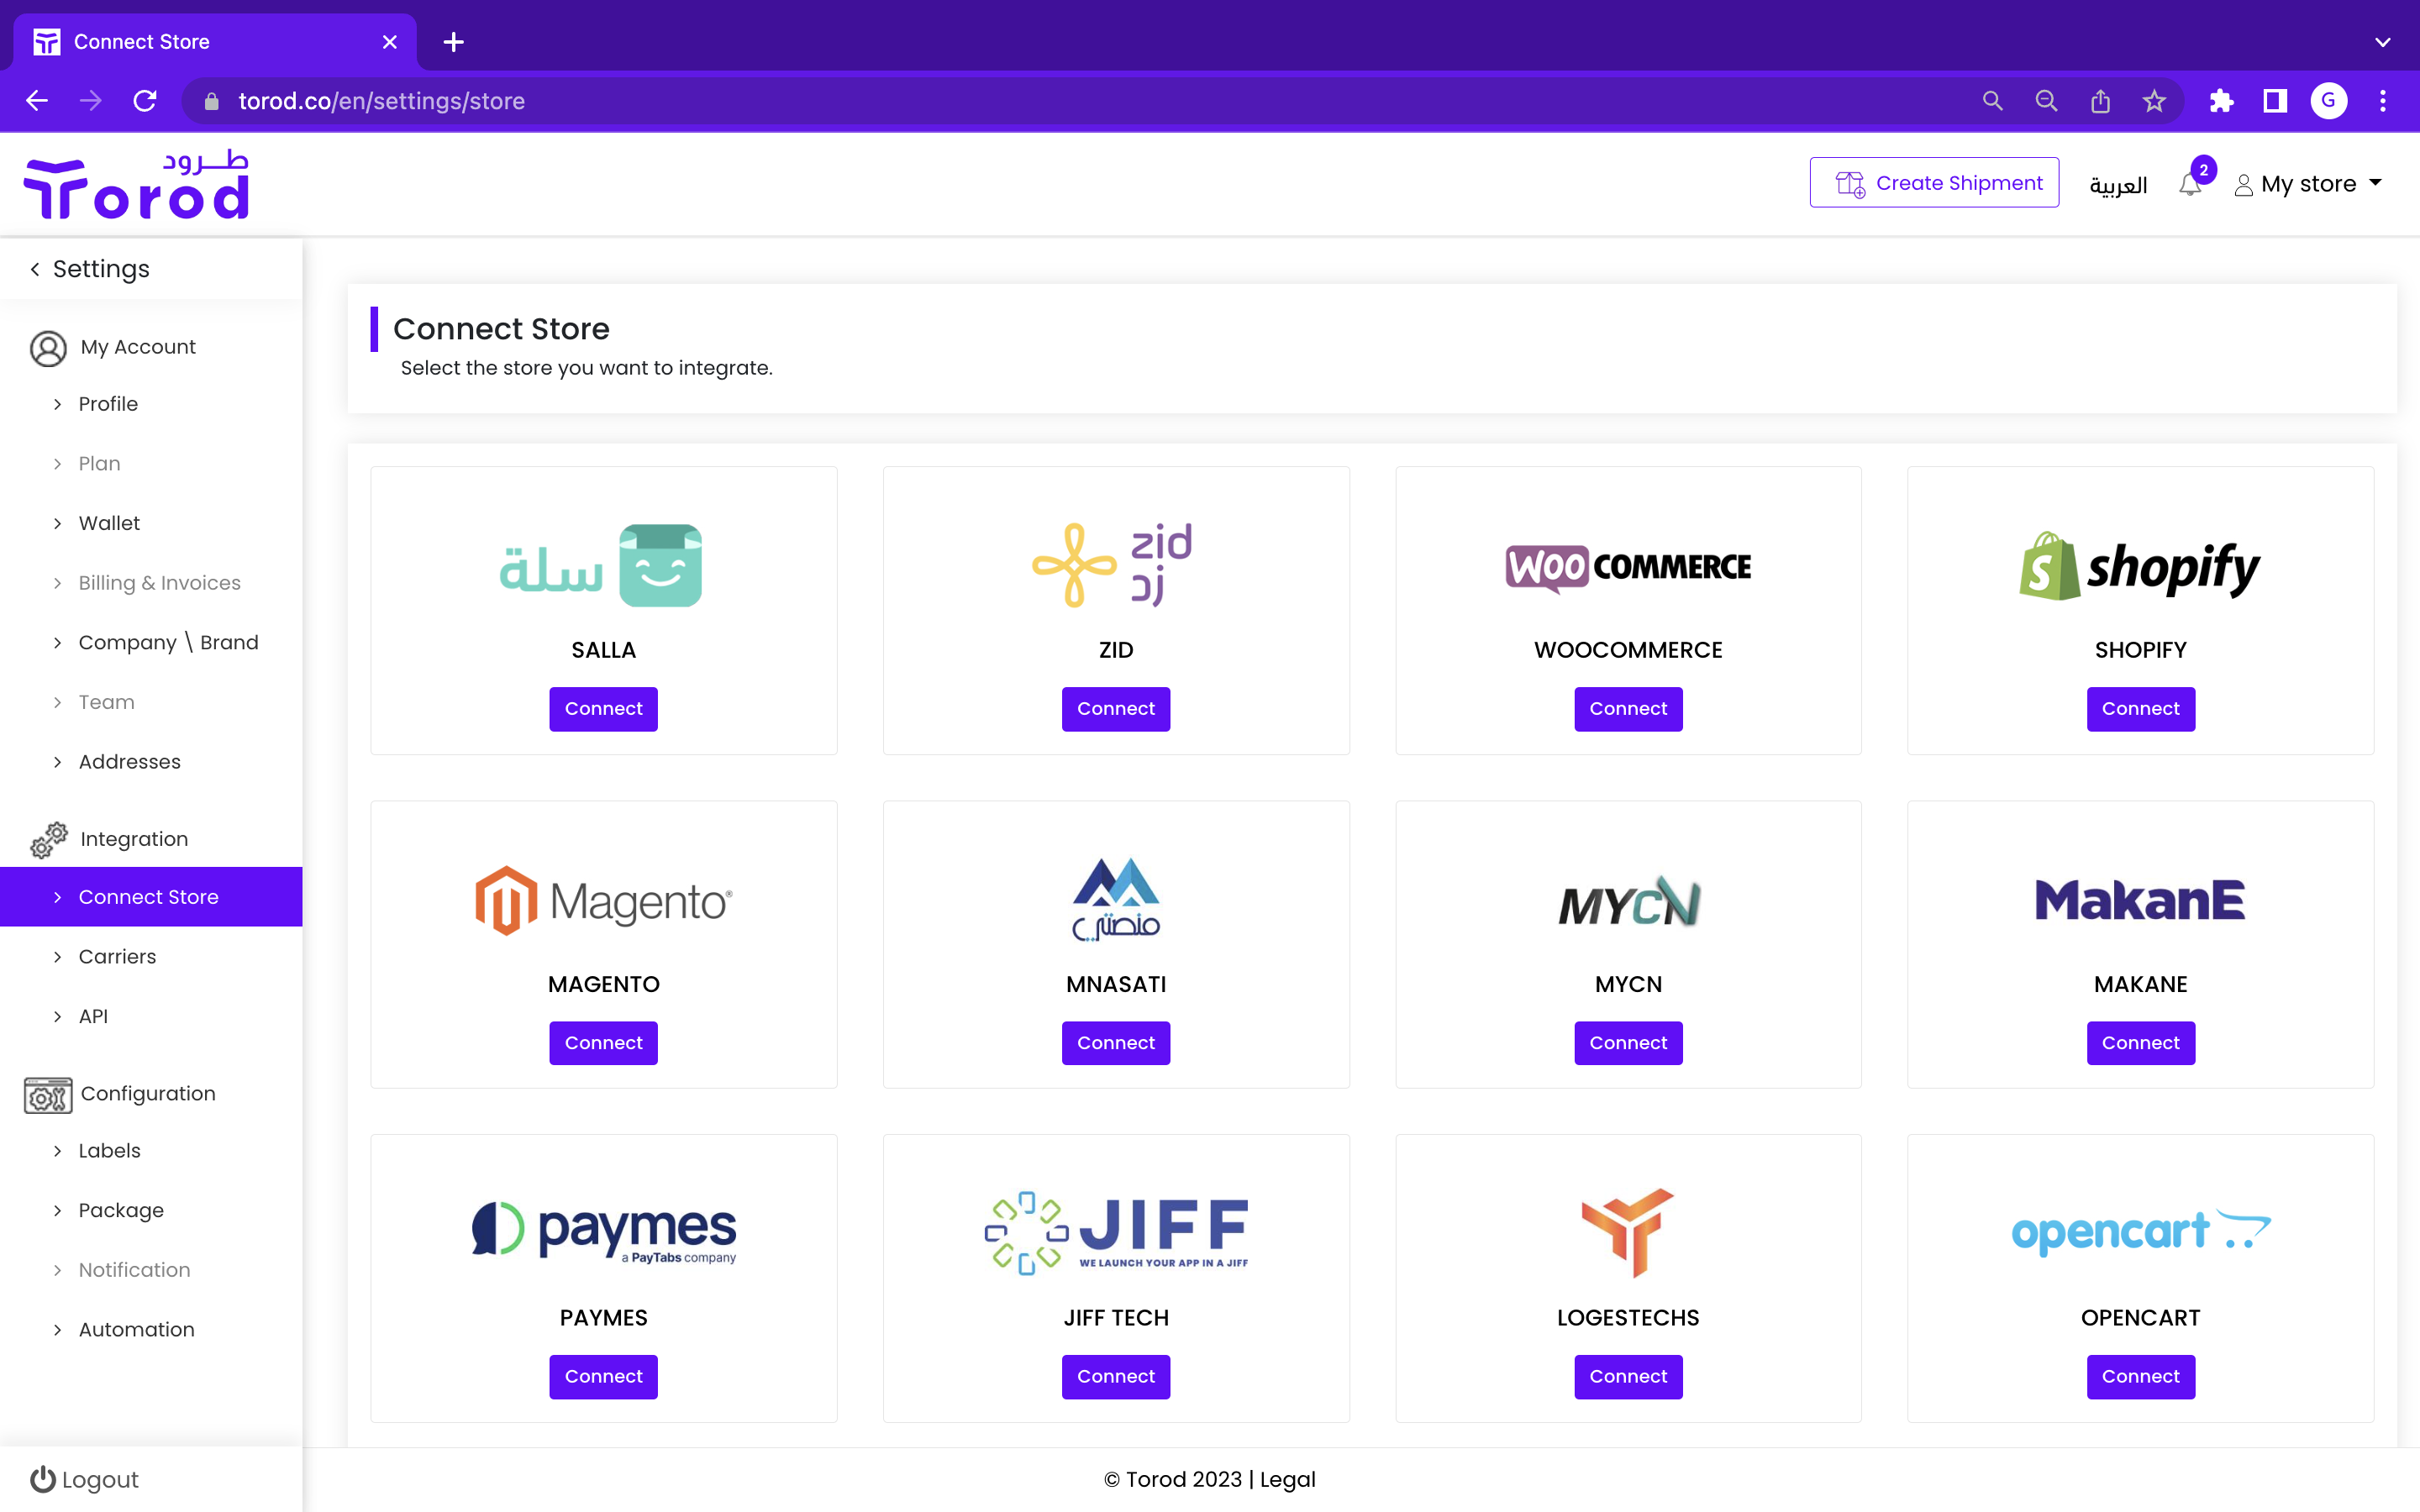Click the WooCommerce logo
This screenshot has height=1512, width=2420.
pos(1628,567)
